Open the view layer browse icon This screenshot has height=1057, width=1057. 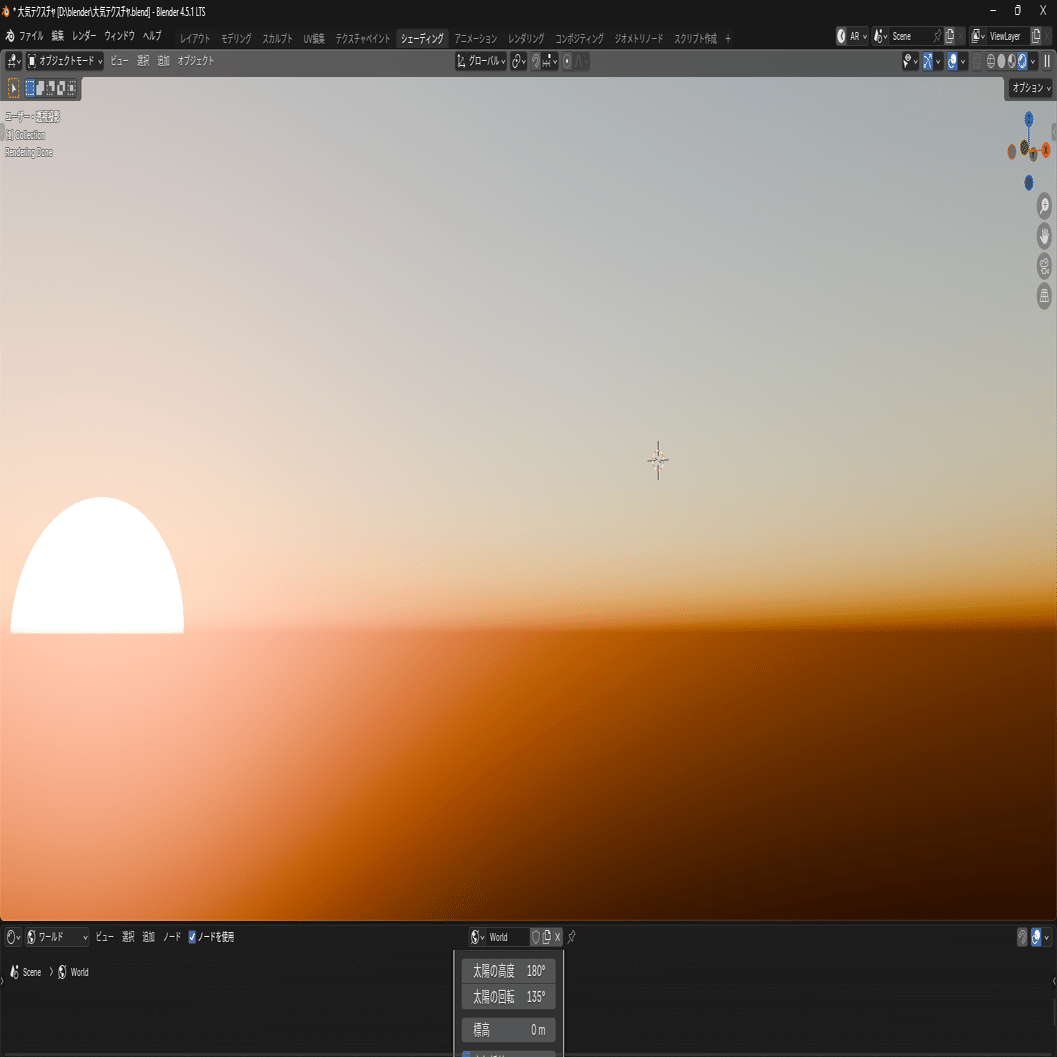point(978,36)
